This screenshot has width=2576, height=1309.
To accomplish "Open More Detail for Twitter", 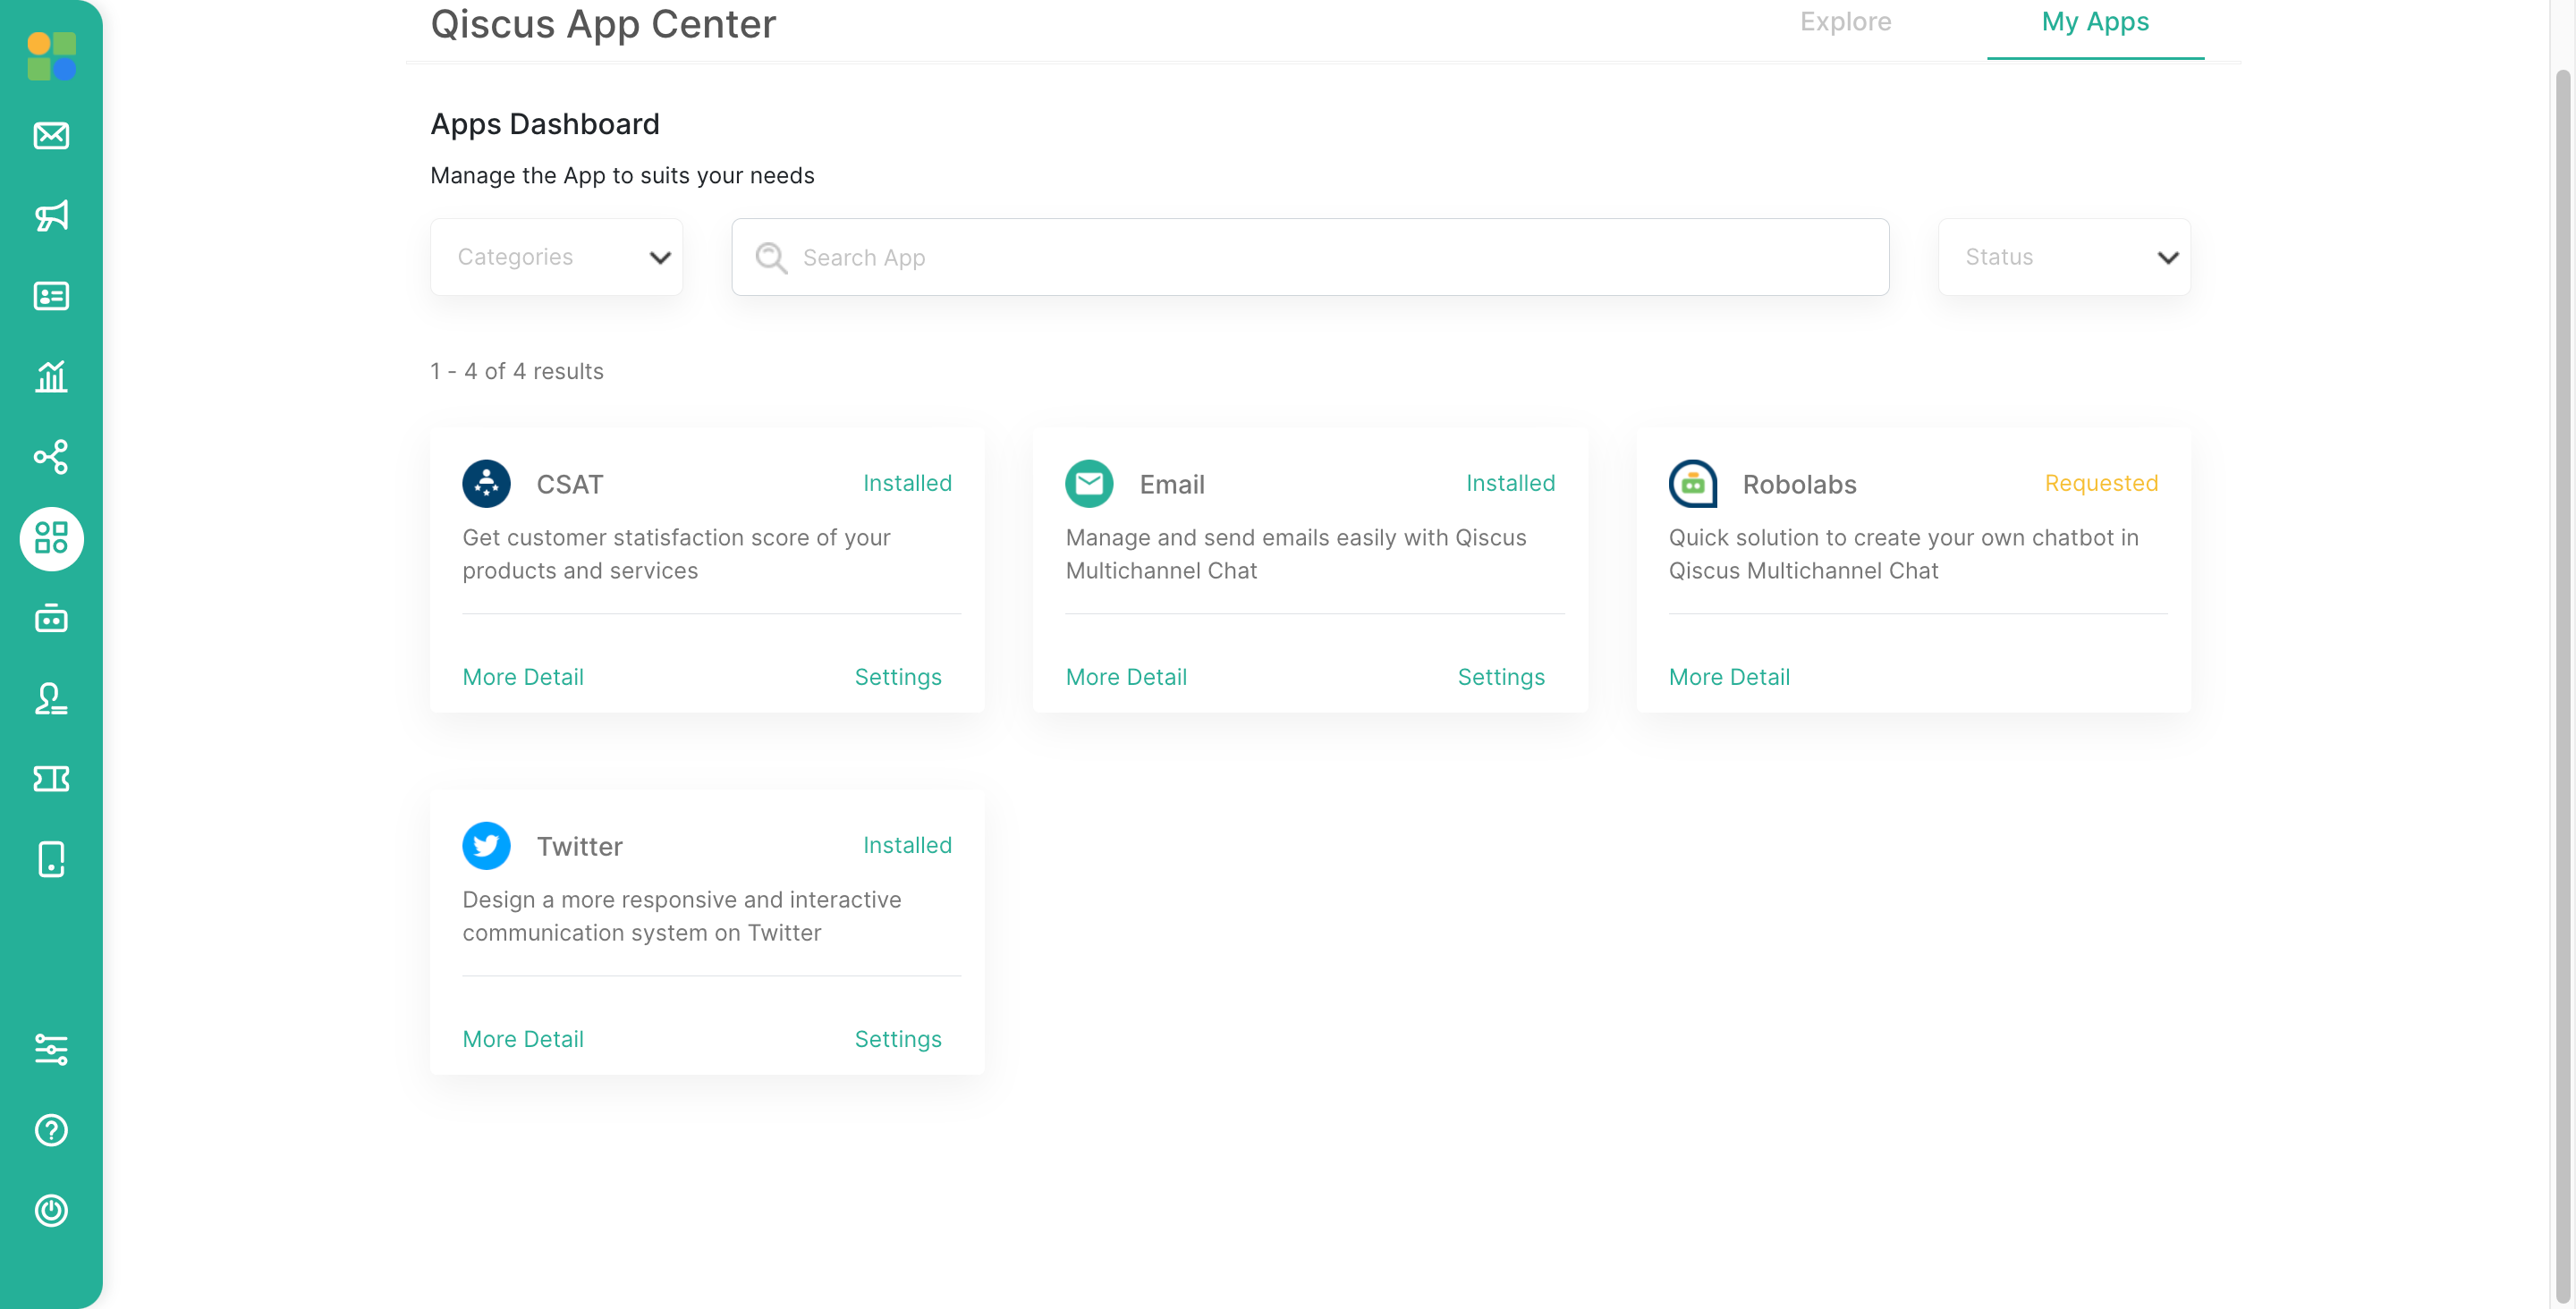I will tap(523, 1039).
